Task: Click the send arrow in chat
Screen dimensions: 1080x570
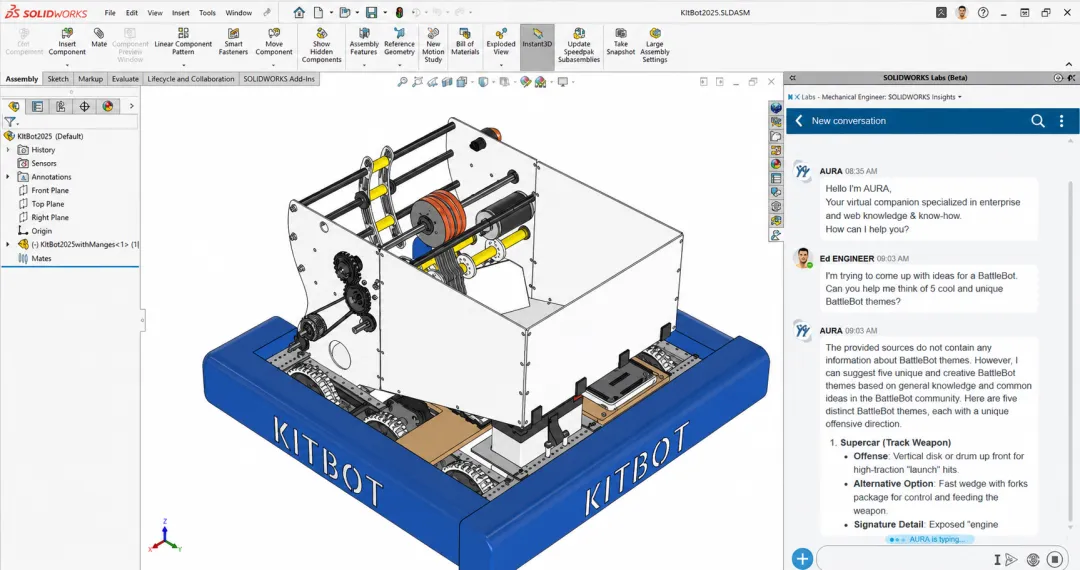Action: click(x=1011, y=560)
